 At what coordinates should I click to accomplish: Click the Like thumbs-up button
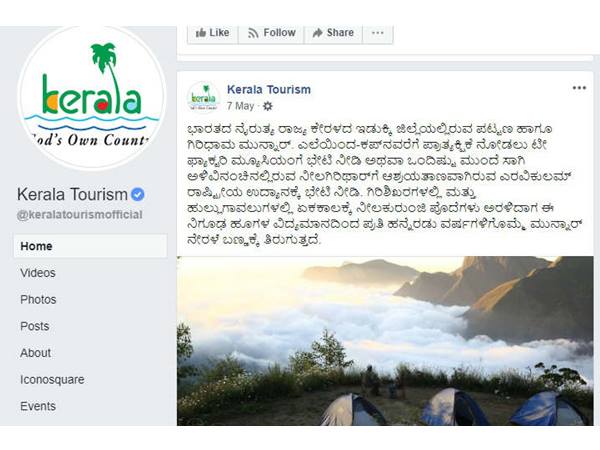pos(213,33)
